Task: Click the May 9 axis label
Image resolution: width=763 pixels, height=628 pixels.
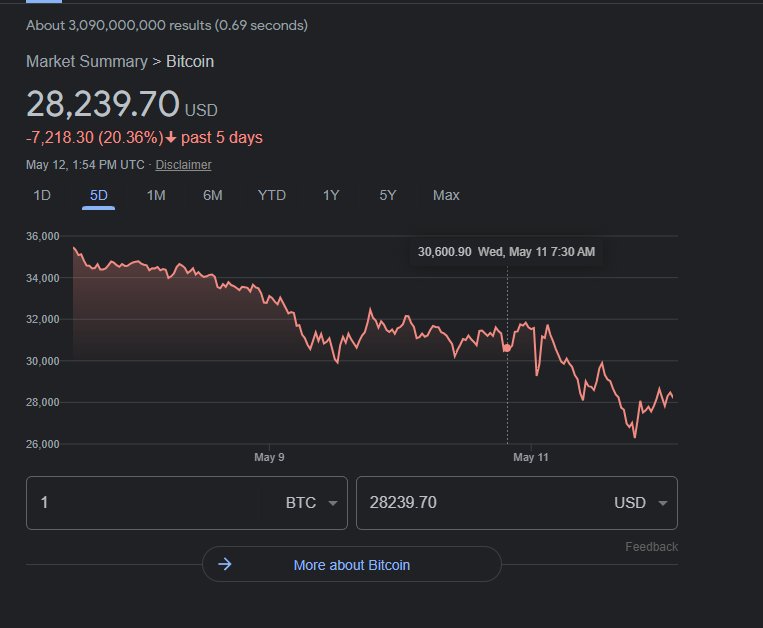Action: [269, 457]
